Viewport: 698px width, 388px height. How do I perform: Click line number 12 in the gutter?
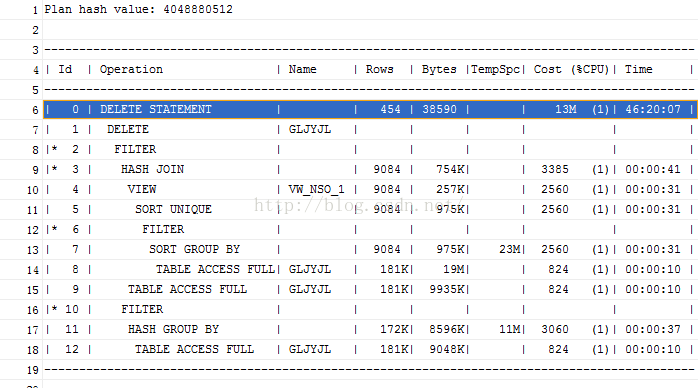tap(32, 230)
